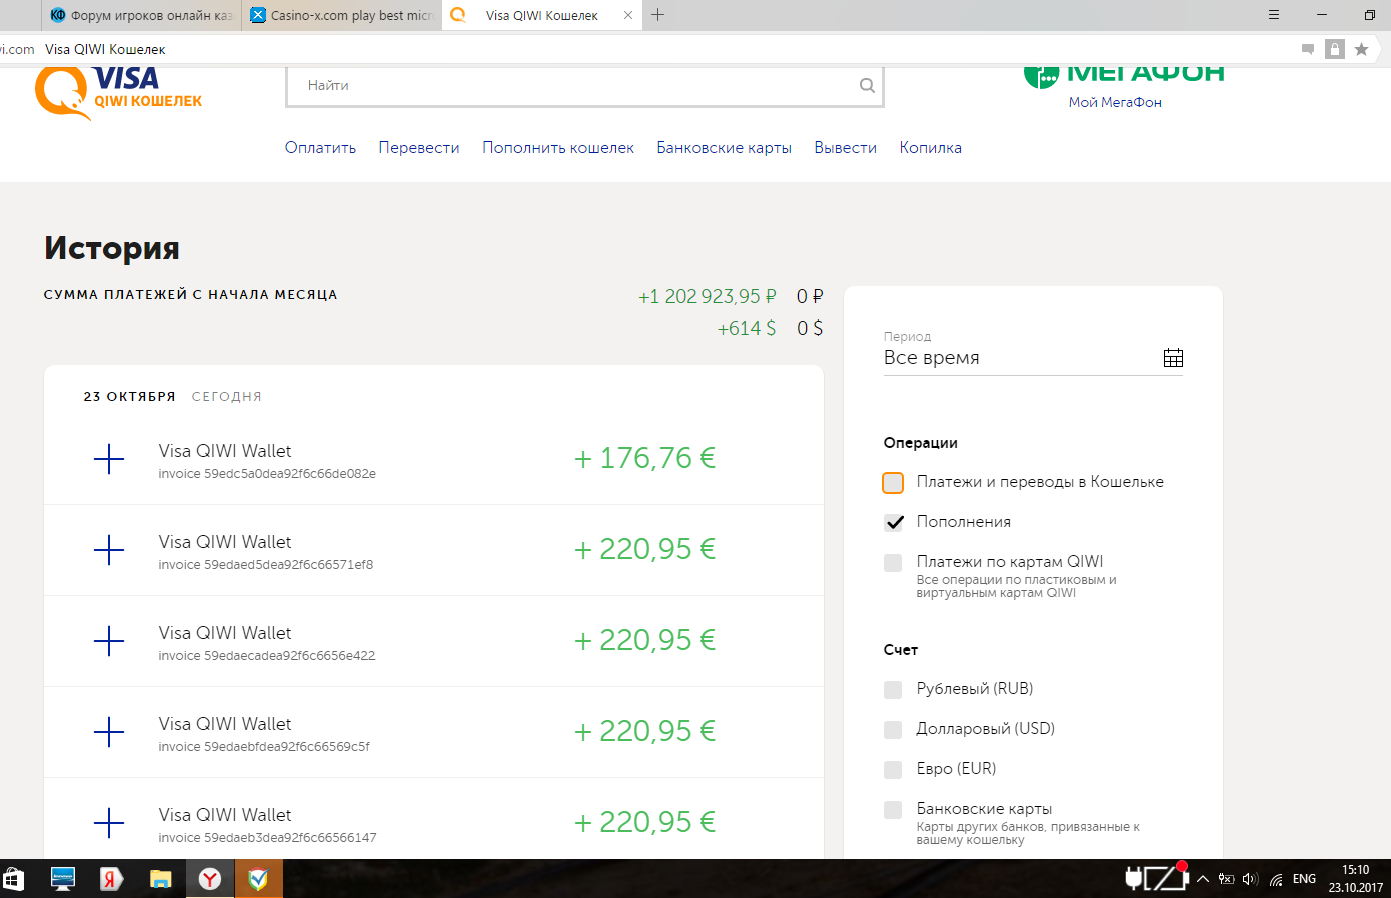Image resolution: width=1391 pixels, height=898 pixels.
Task: Tick the 'Долларовый (USD)' account checkbox
Action: (893, 729)
